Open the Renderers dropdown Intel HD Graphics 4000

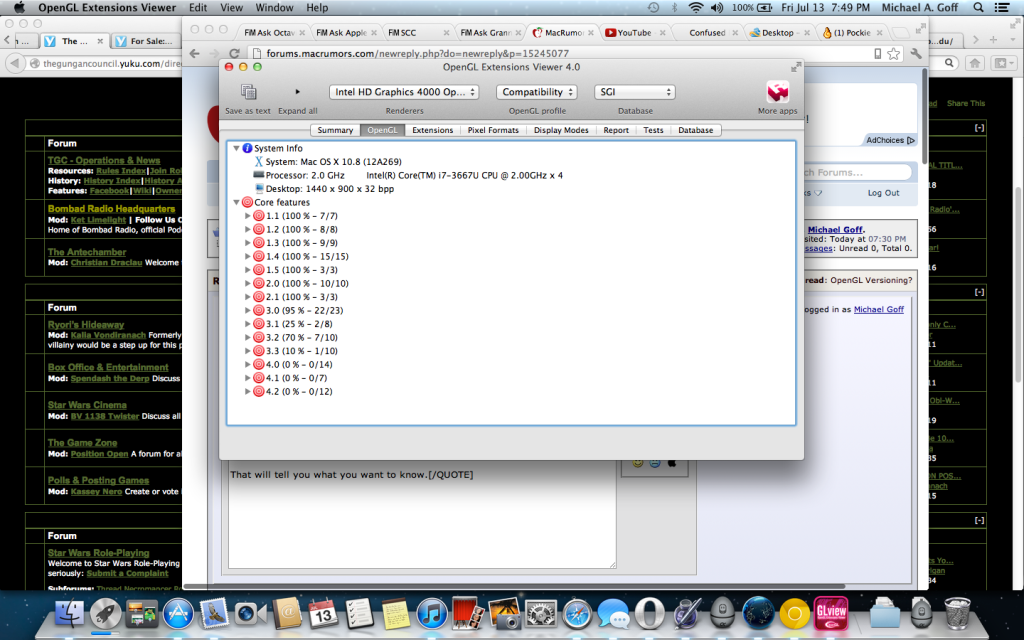tap(404, 92)
